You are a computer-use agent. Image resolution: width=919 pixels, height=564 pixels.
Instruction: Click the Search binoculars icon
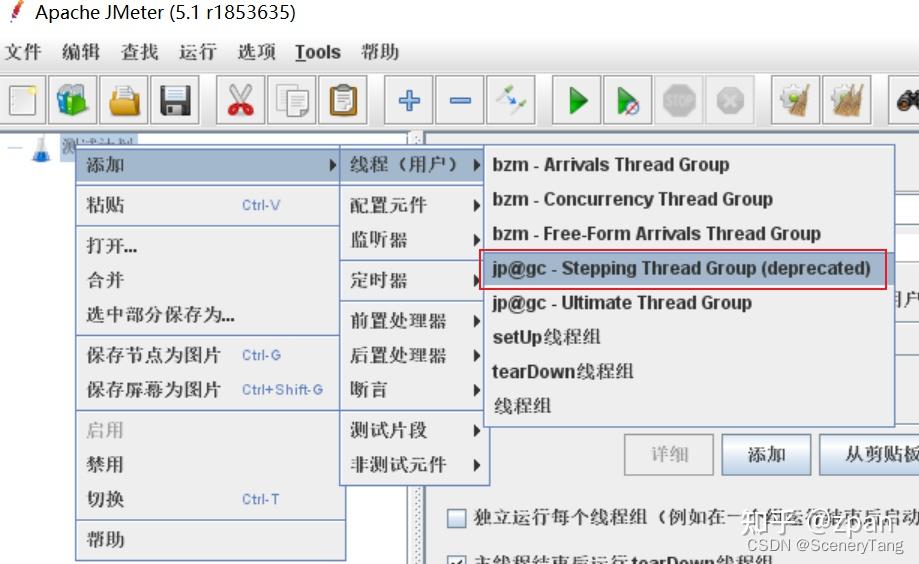[906, 100]
